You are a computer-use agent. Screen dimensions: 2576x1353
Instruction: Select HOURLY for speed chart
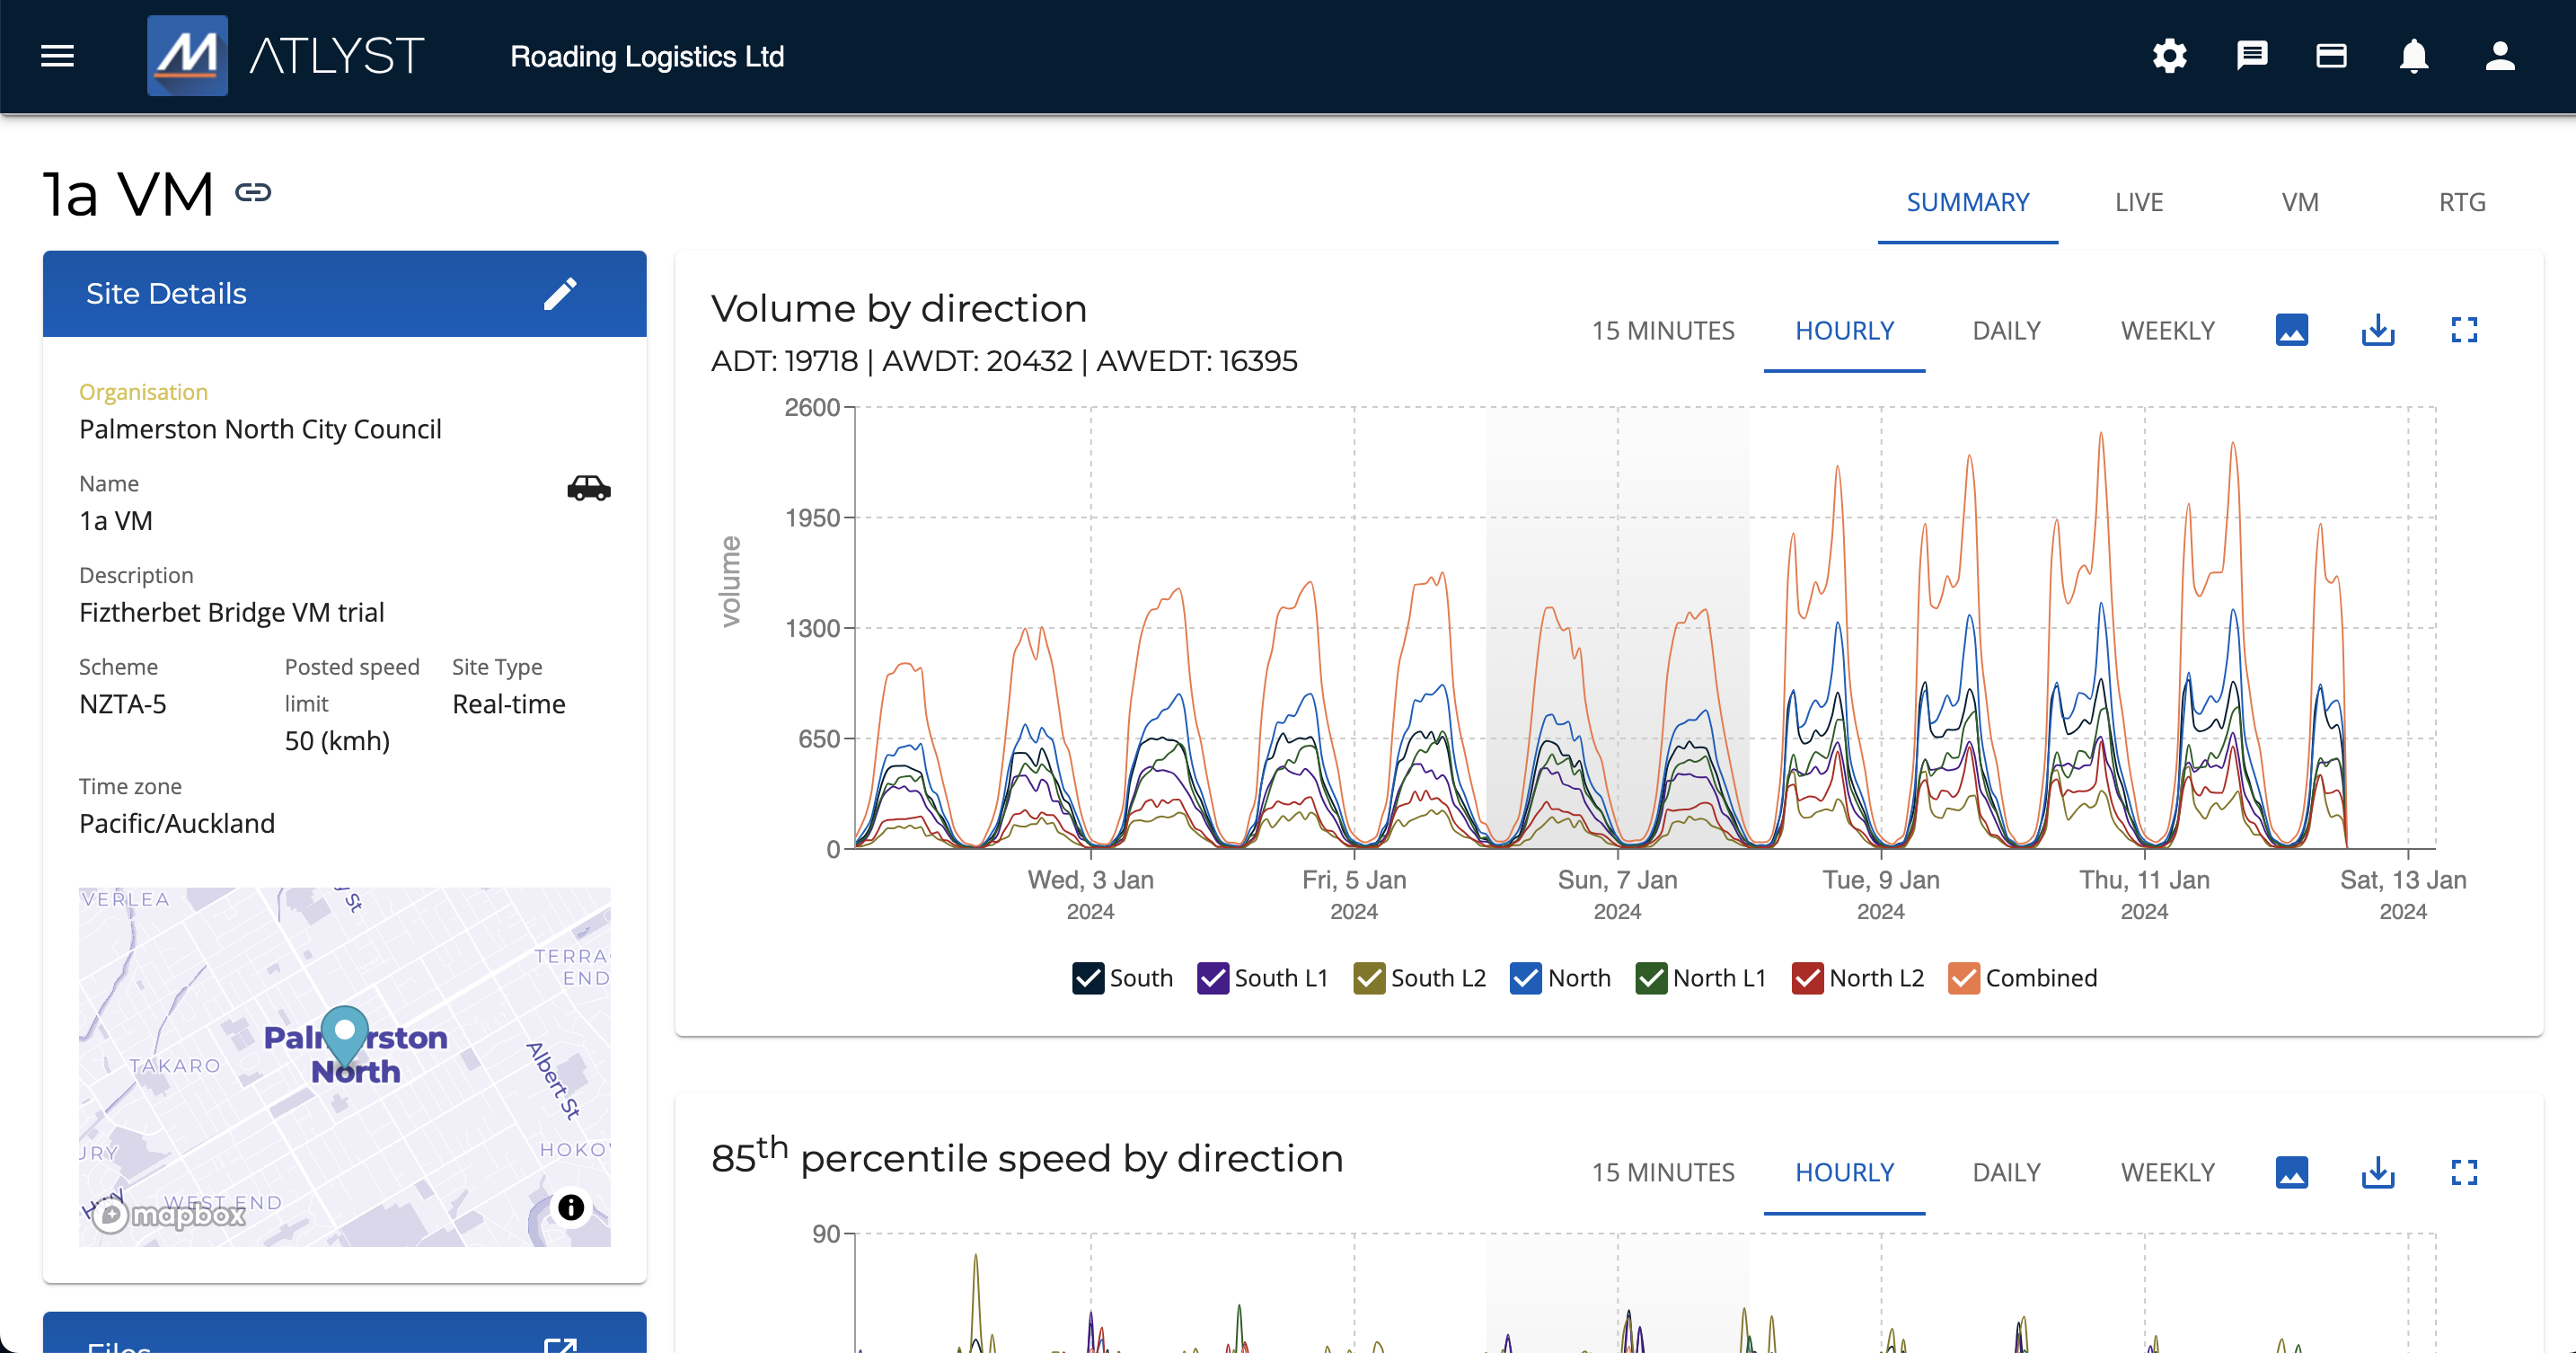pyautogui.click(x=1844, y=1172)
